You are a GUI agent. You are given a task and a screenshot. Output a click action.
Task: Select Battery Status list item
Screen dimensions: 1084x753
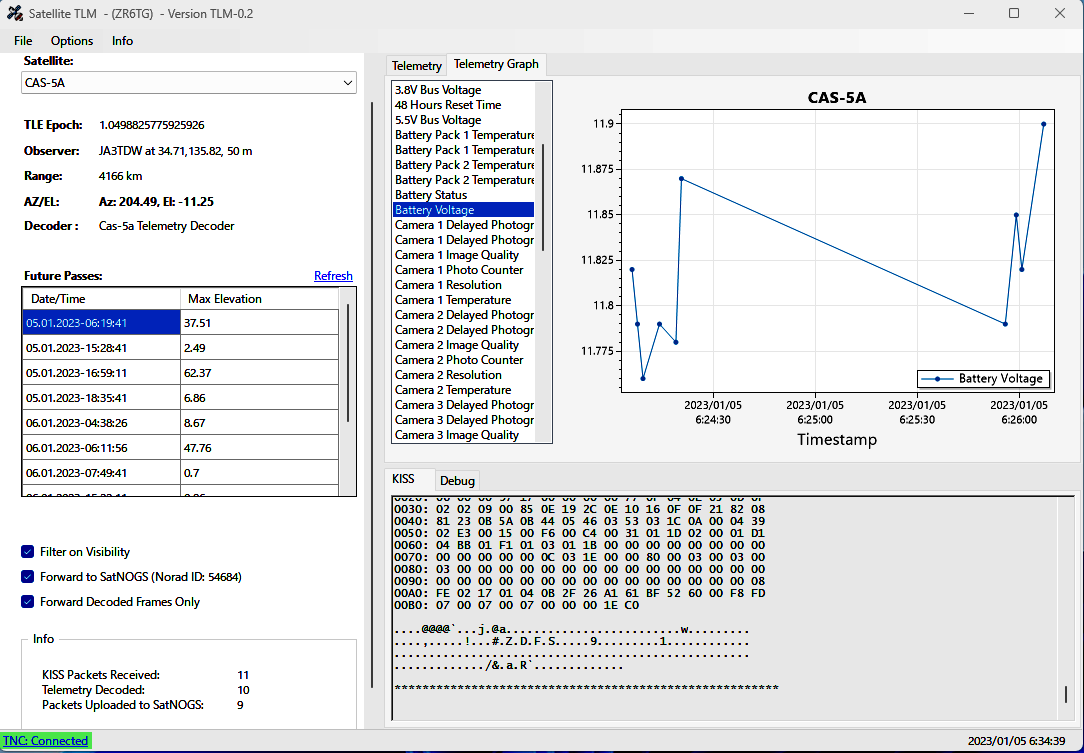464,195
